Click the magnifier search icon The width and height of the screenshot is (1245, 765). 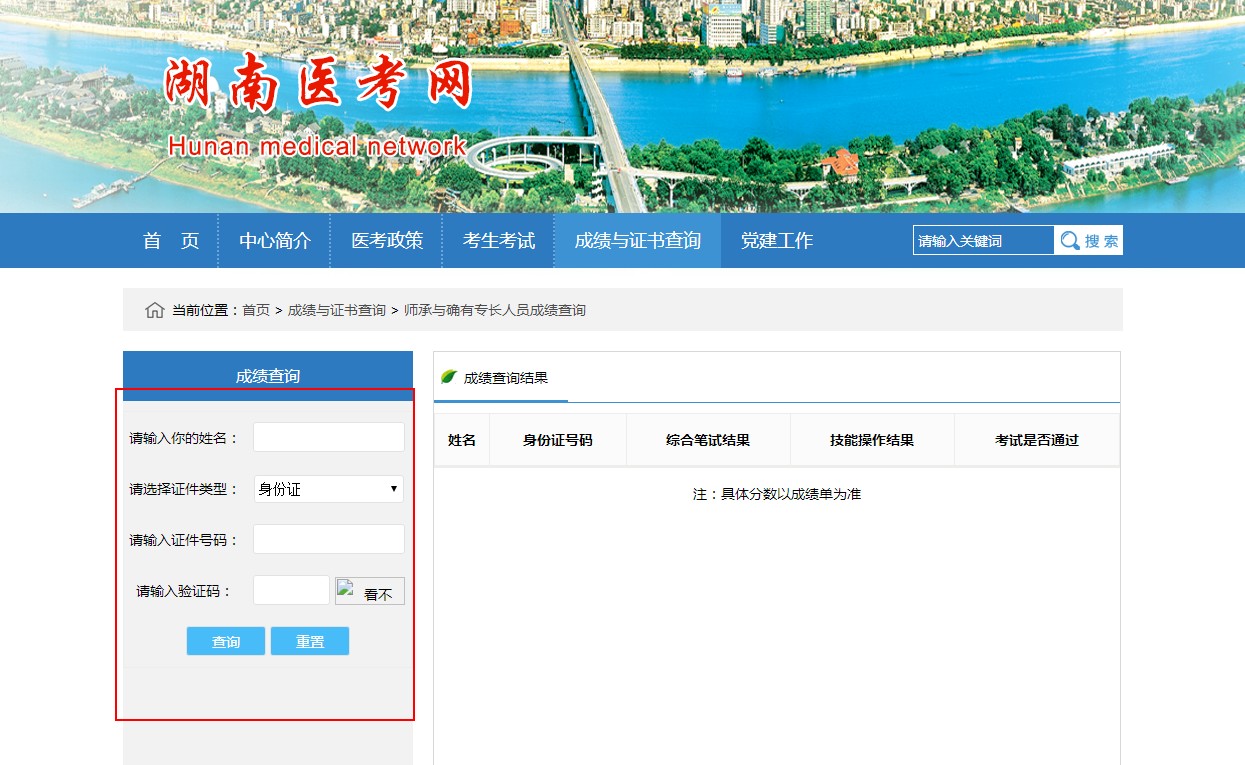tap(1070, 240)
